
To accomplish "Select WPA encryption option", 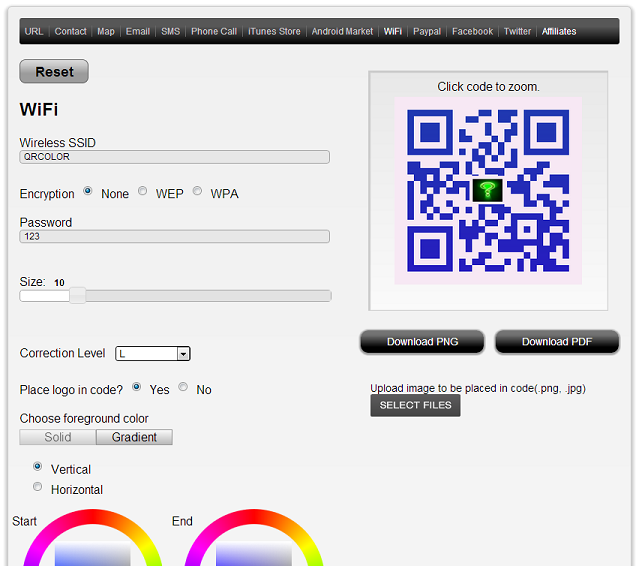I will click(197, 191).
